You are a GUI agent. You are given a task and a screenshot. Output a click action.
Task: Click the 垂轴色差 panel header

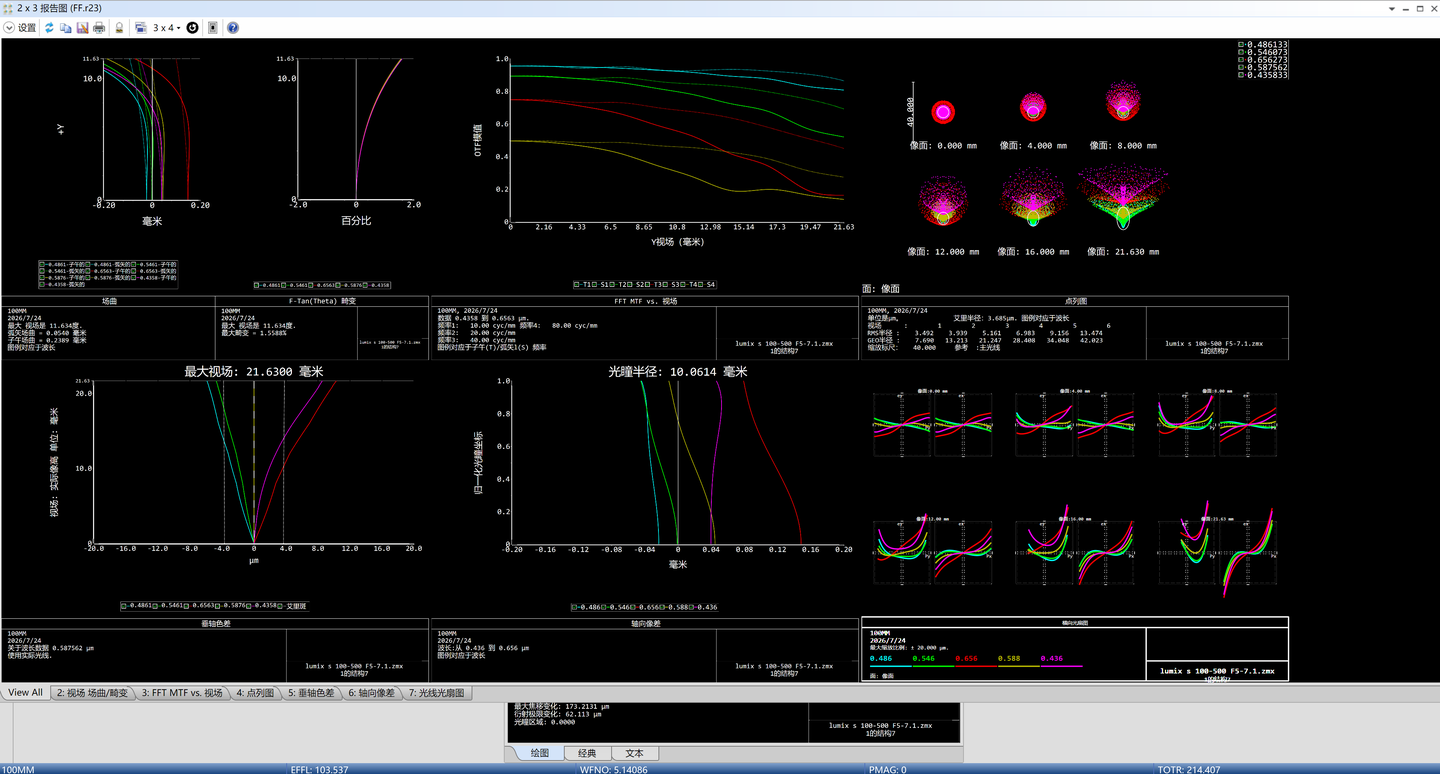click(216, 623)
